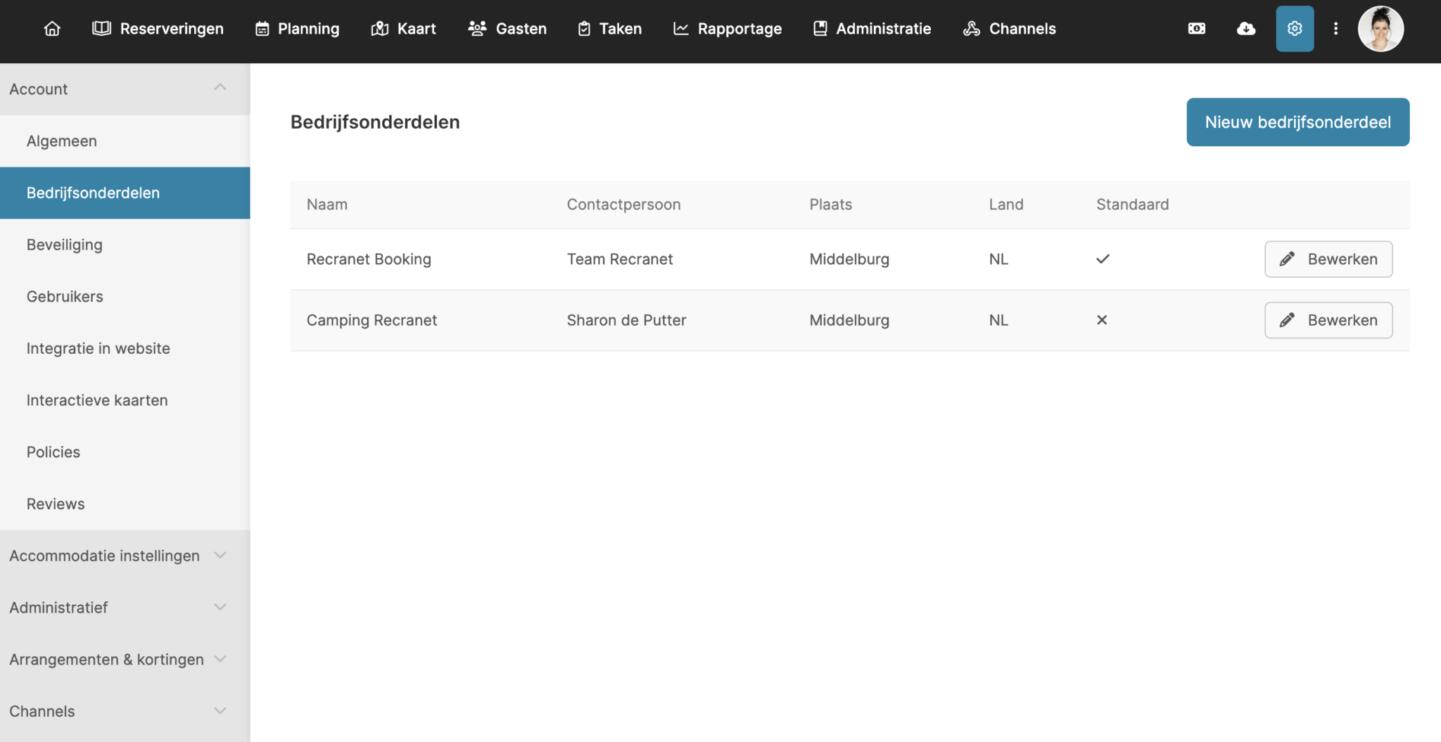Click the home icon in top navigation
Image resolution: width=1441 pixels, height=742 pixels.
coord(52,29)
